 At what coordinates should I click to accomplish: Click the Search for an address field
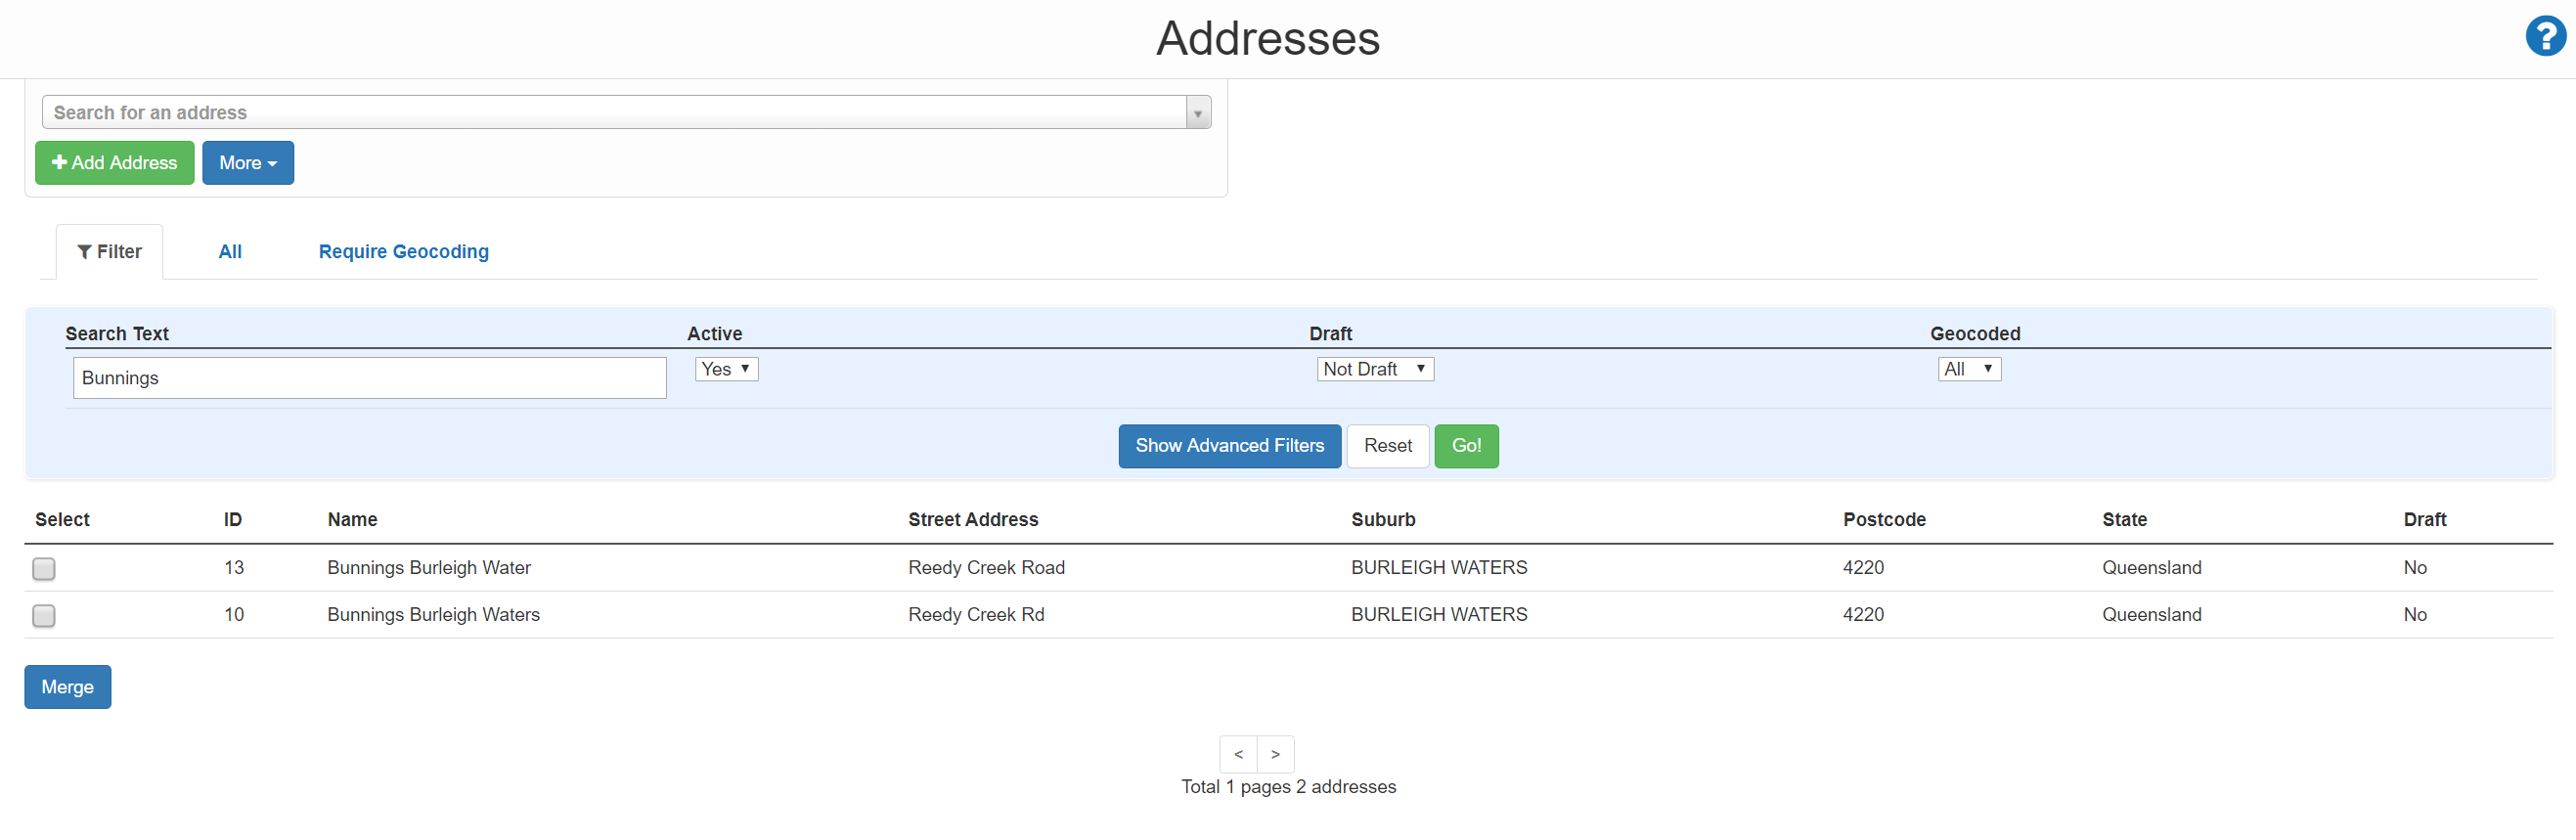(614, 113)
